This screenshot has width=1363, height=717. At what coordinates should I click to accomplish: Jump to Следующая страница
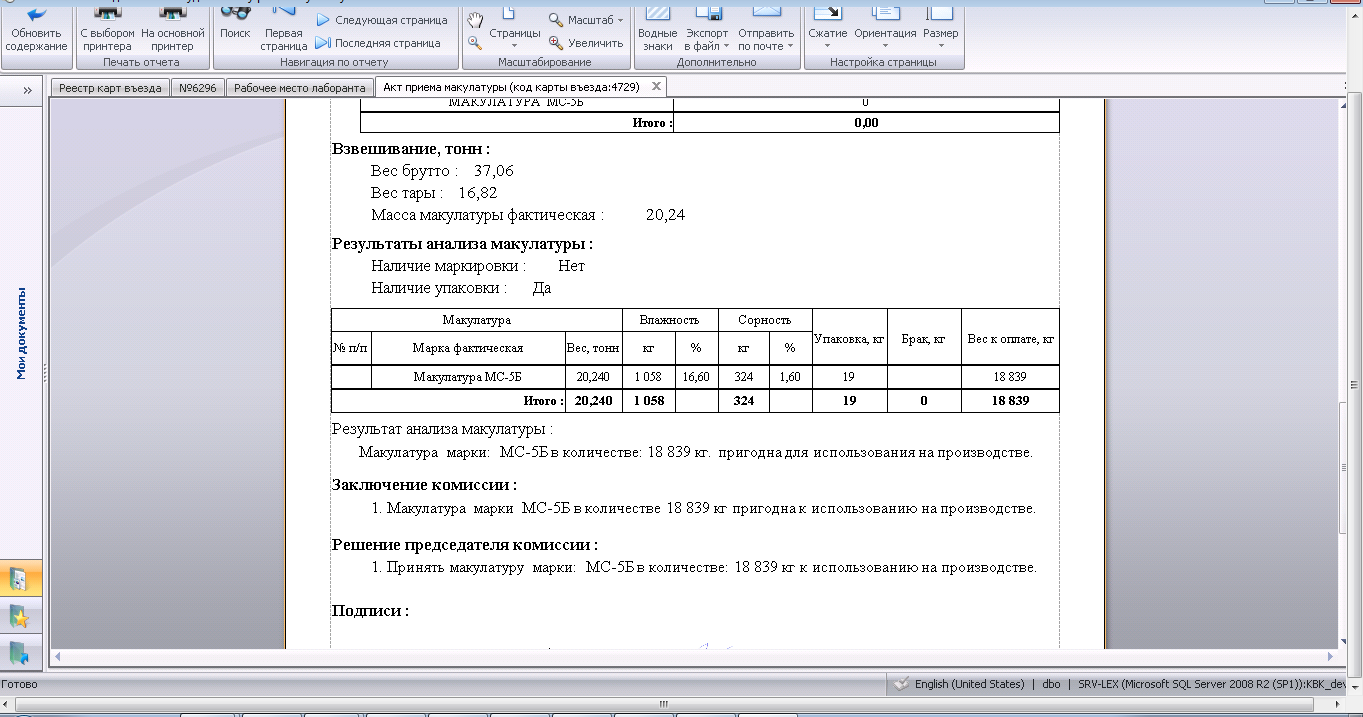tap(382, 20)
